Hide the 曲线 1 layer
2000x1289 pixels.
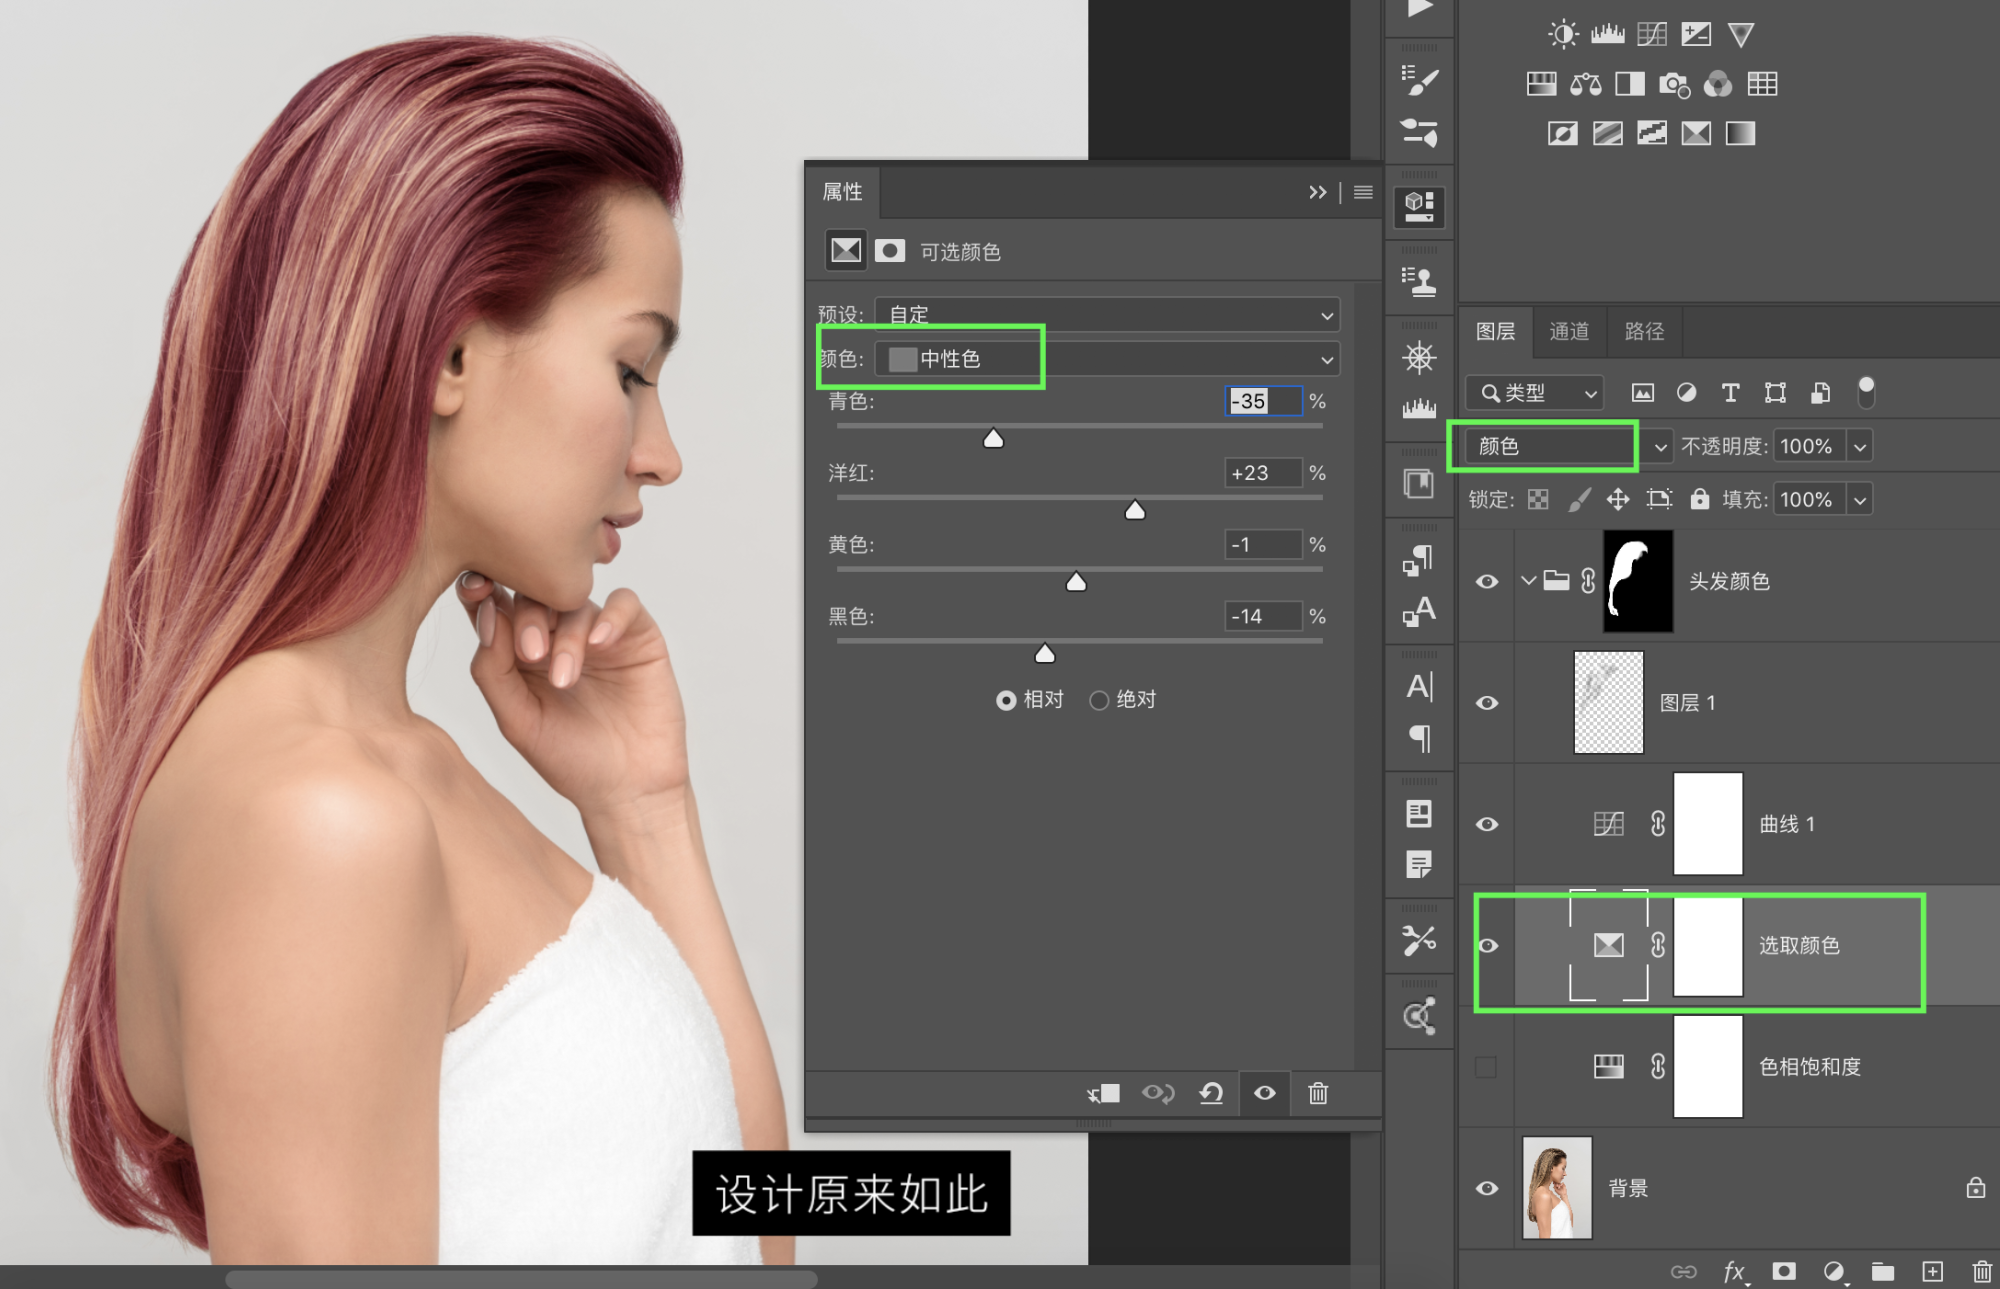pos(1487,824)
